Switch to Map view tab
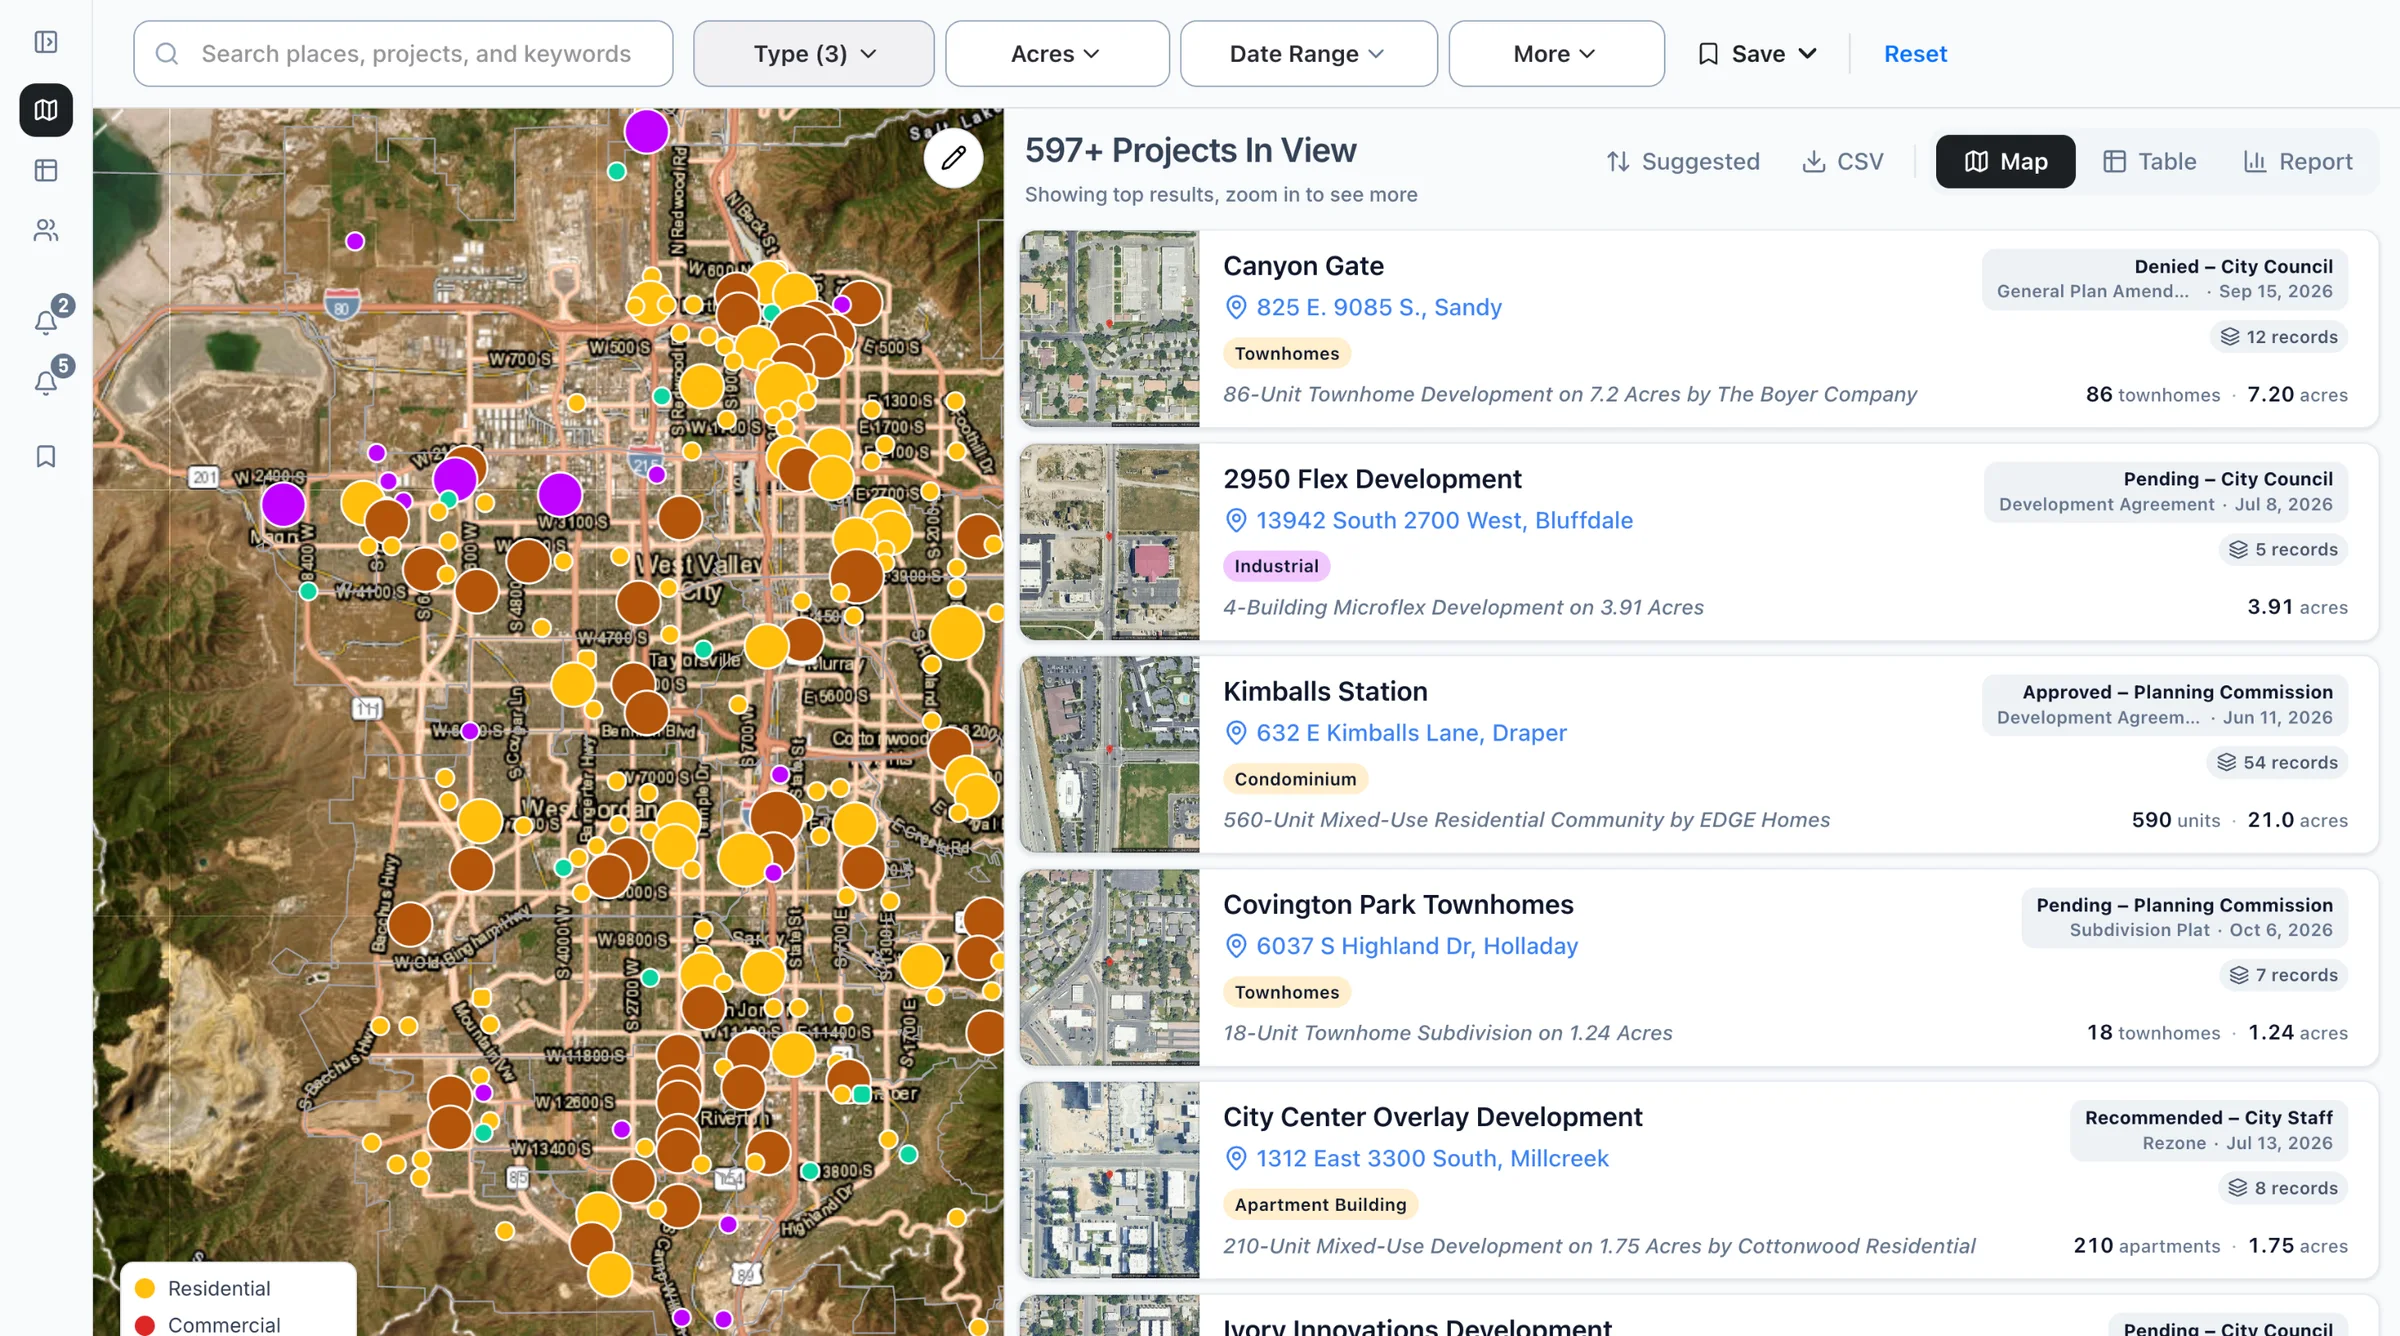The width and height of the screenshot is (2400, 1336). point(2005,161)
